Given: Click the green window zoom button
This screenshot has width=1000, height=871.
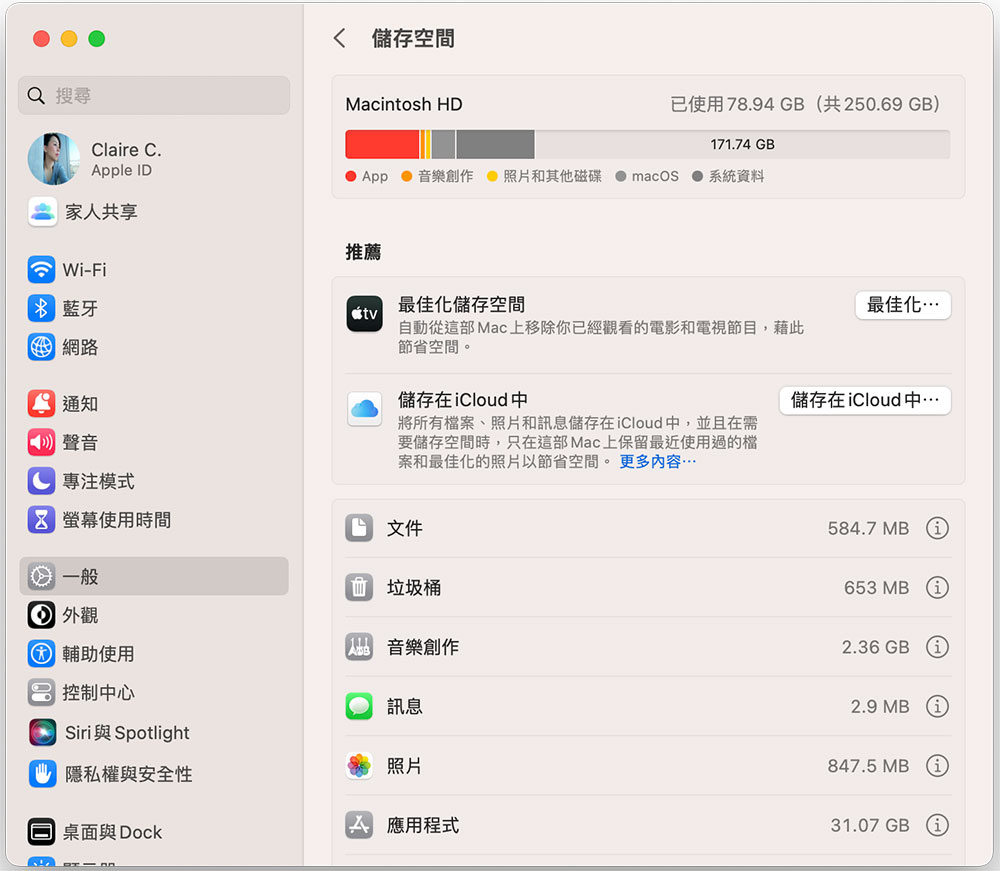Looking at the screenshot, I should tap(97, 39).
